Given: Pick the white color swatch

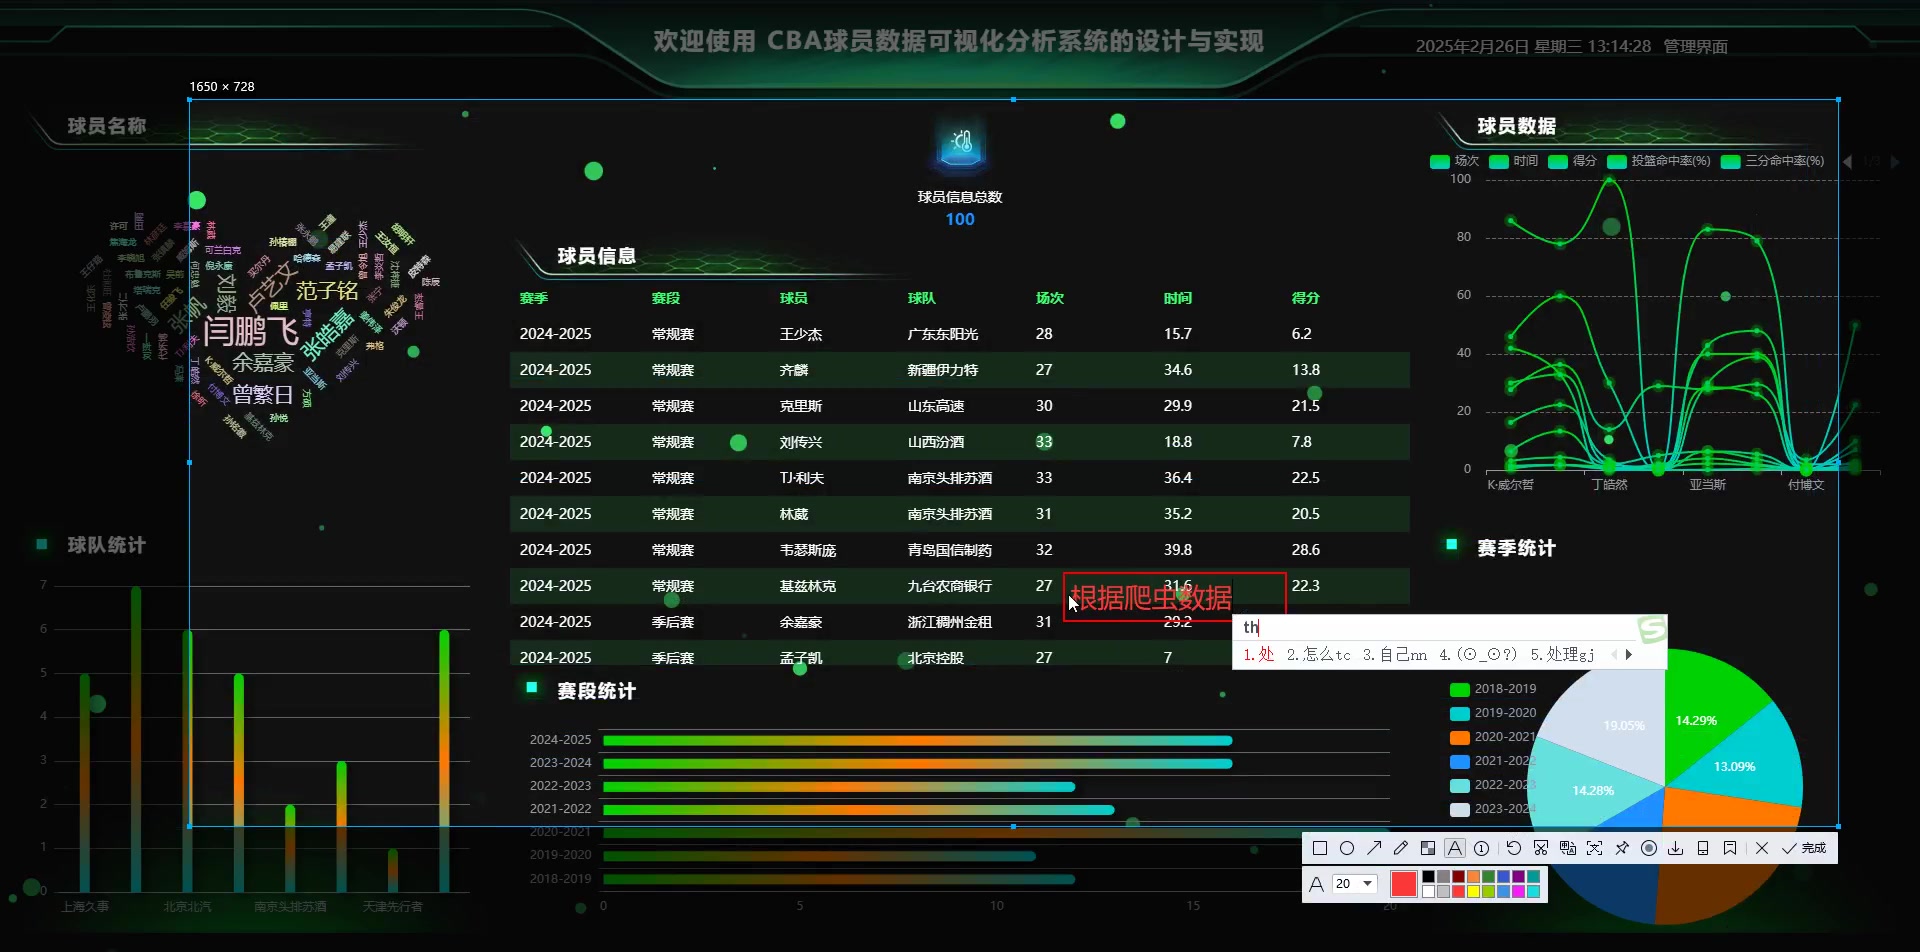Looking at the screenshot, I should click(1428, 891).
